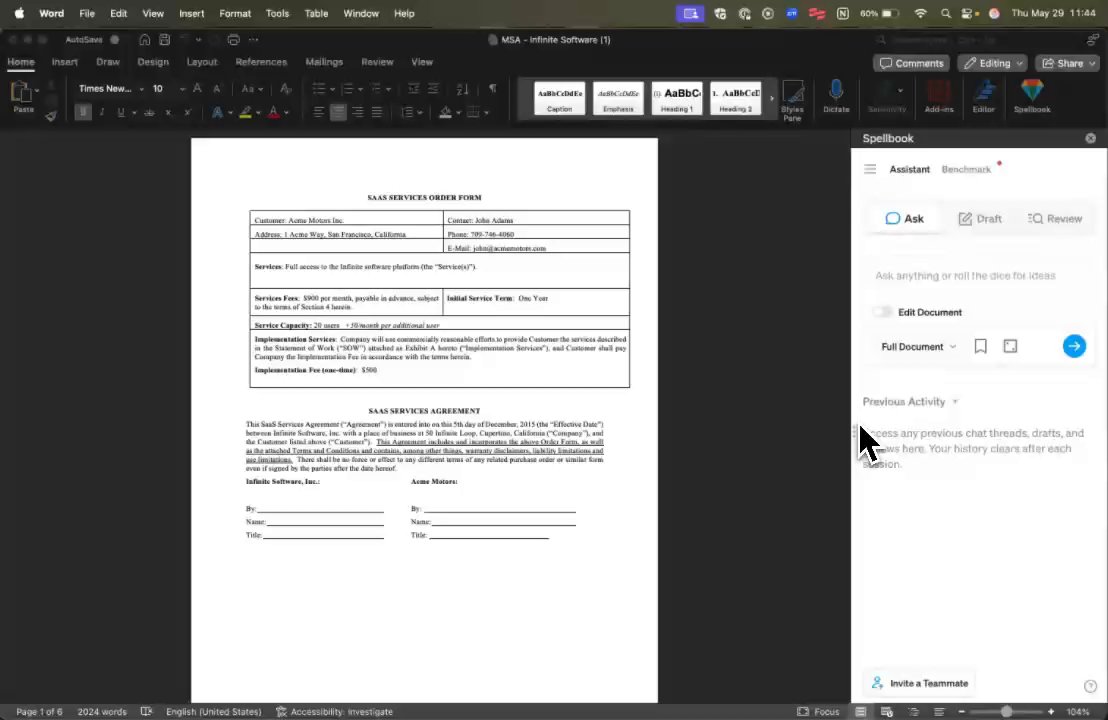
Task: Apply the yellow text highlight color
Action: [x=245, y=112]
